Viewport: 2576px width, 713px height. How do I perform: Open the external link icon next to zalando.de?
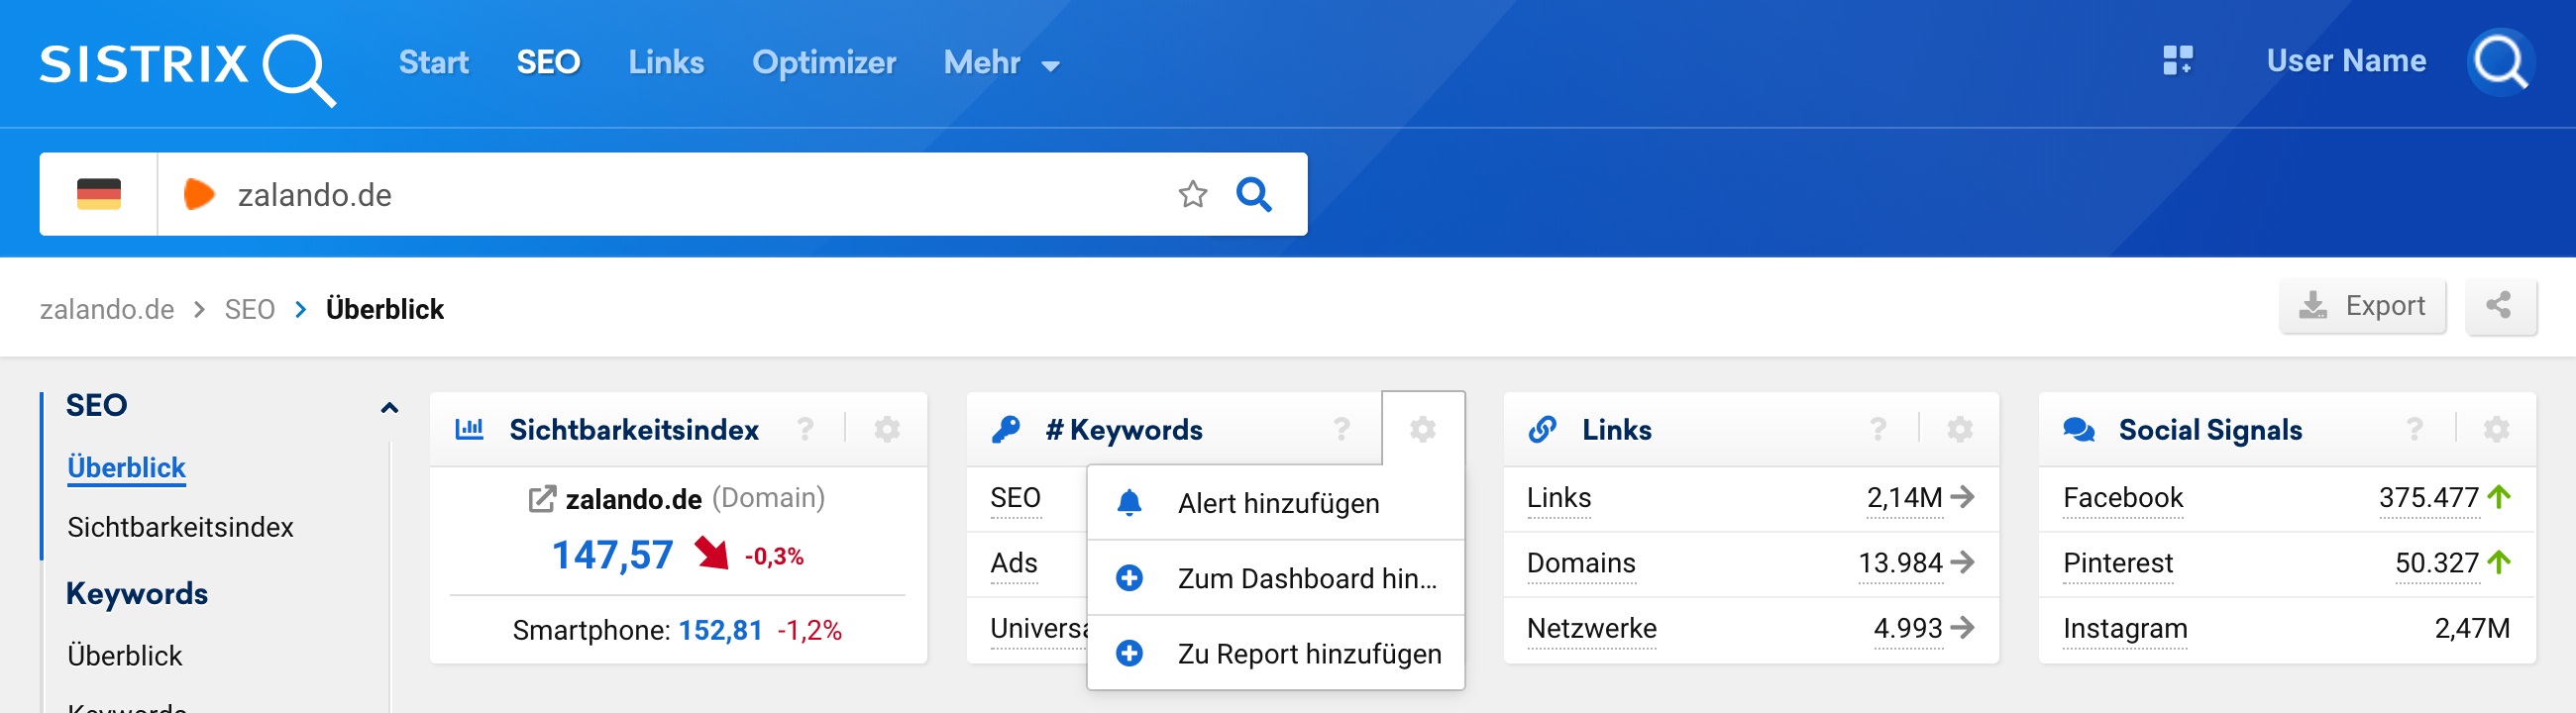click(x=541, y=498)
